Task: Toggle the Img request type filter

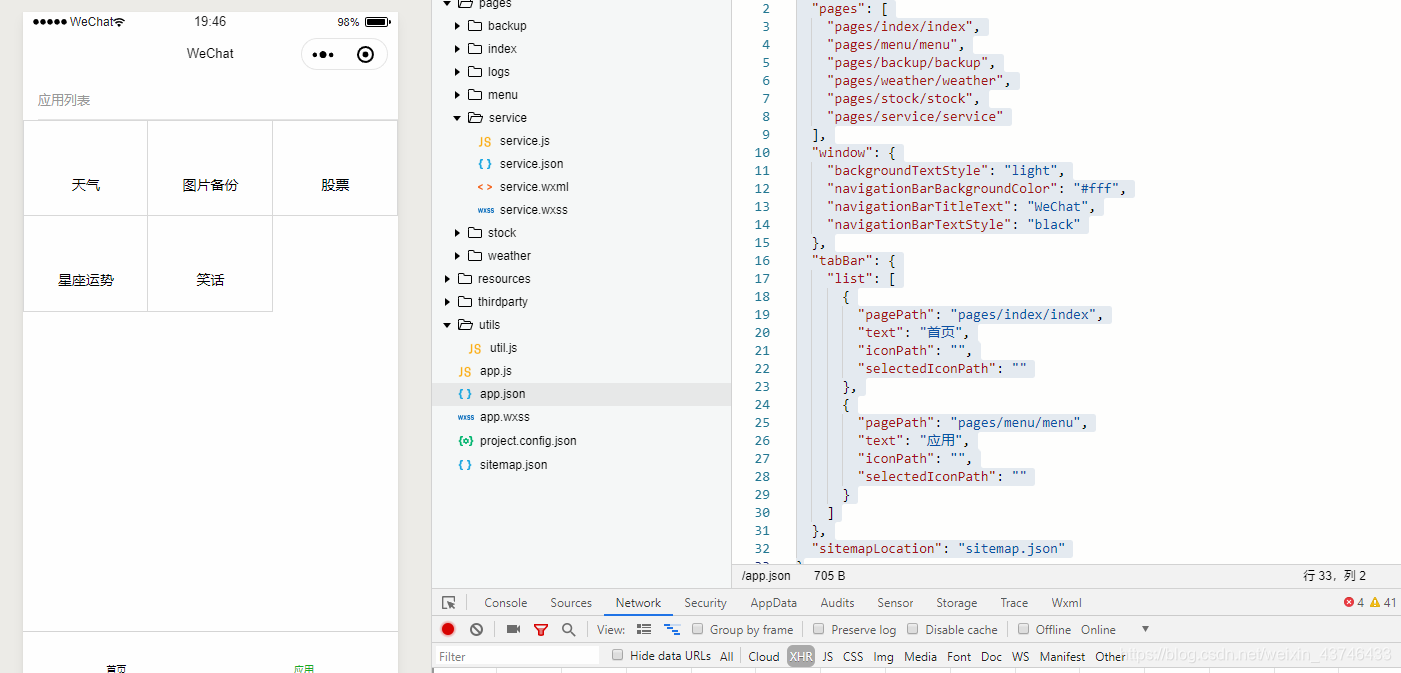Action: point(883,656)
